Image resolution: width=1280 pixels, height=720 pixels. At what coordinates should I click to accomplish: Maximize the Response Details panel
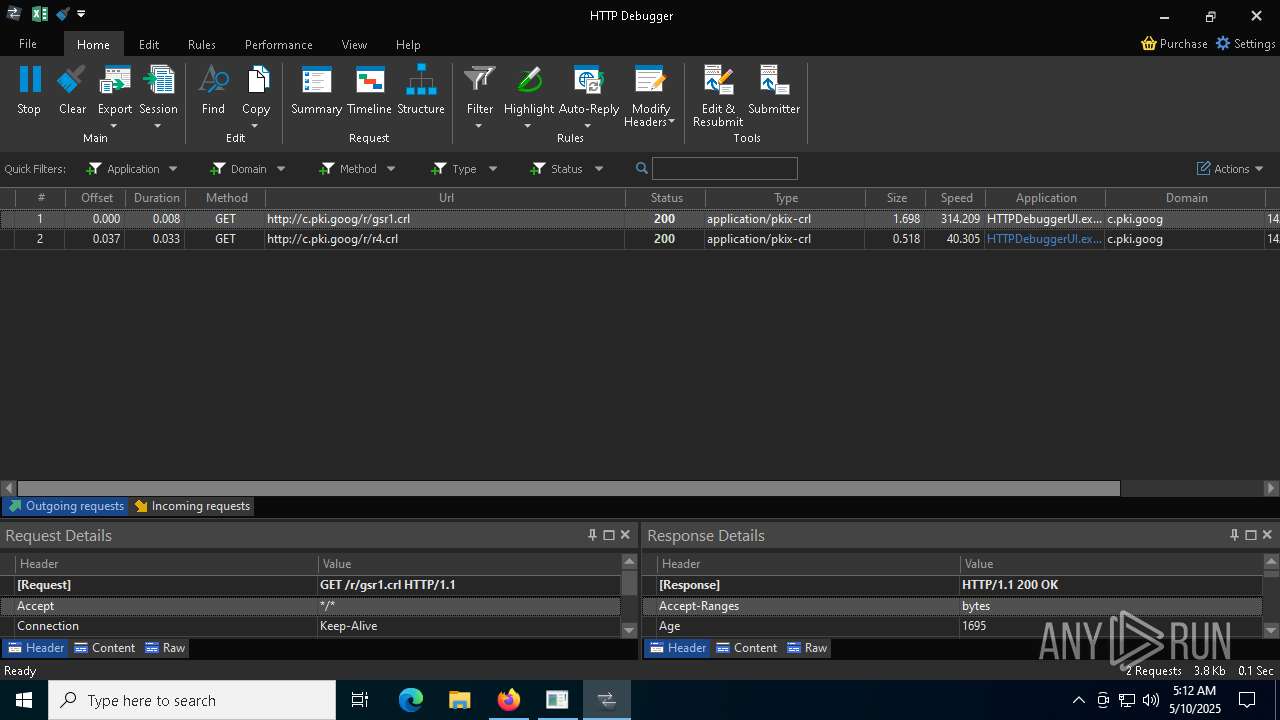tap(1250, 535)
